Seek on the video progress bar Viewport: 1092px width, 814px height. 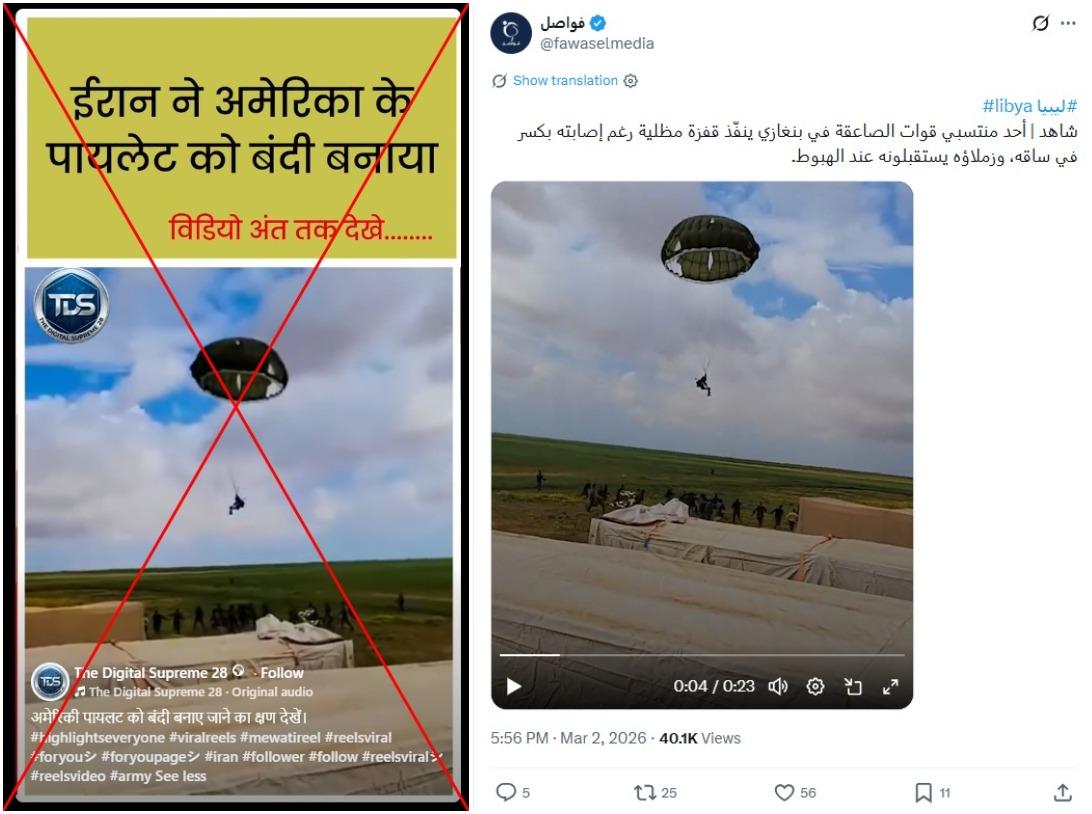pos(701,655)
